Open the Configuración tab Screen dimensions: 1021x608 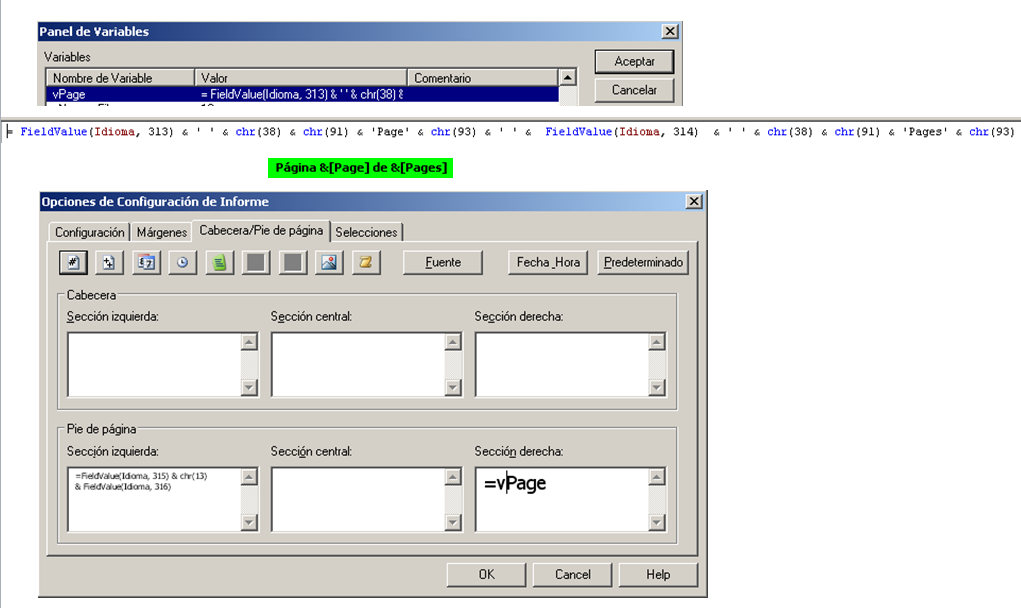[89, 232]
